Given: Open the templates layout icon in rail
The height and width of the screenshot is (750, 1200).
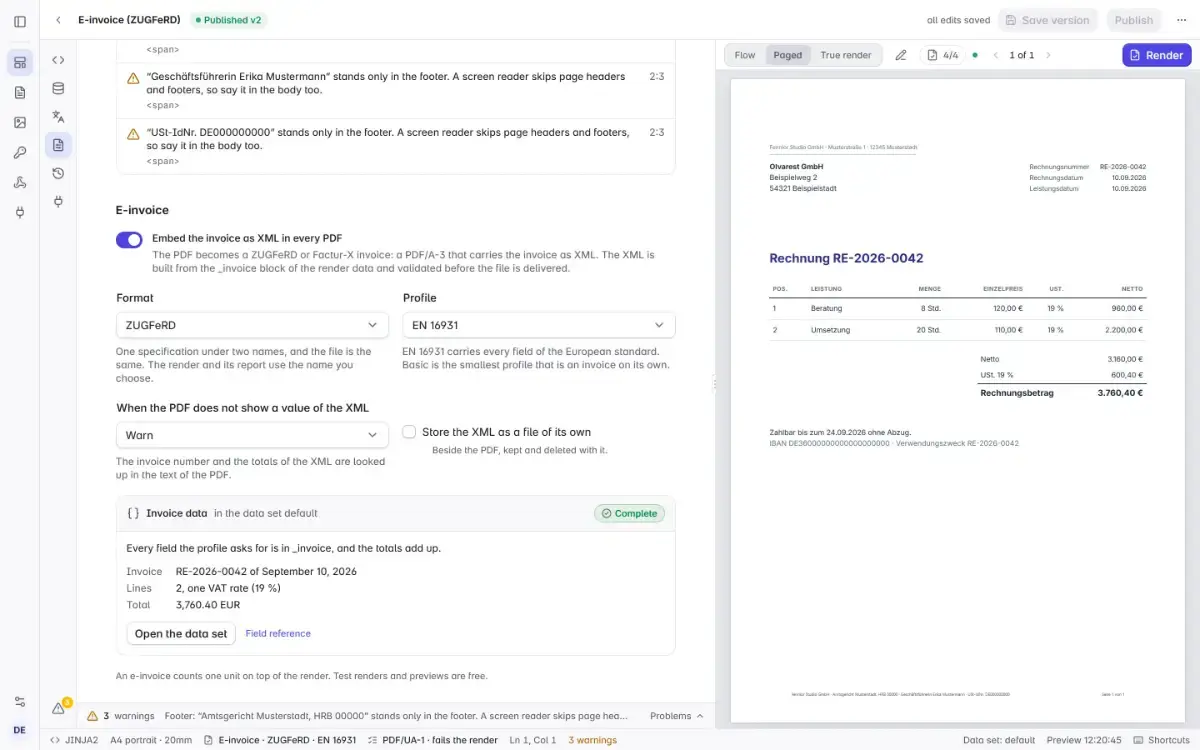Looking at the screenshot, I should click(x=20, y=63).
